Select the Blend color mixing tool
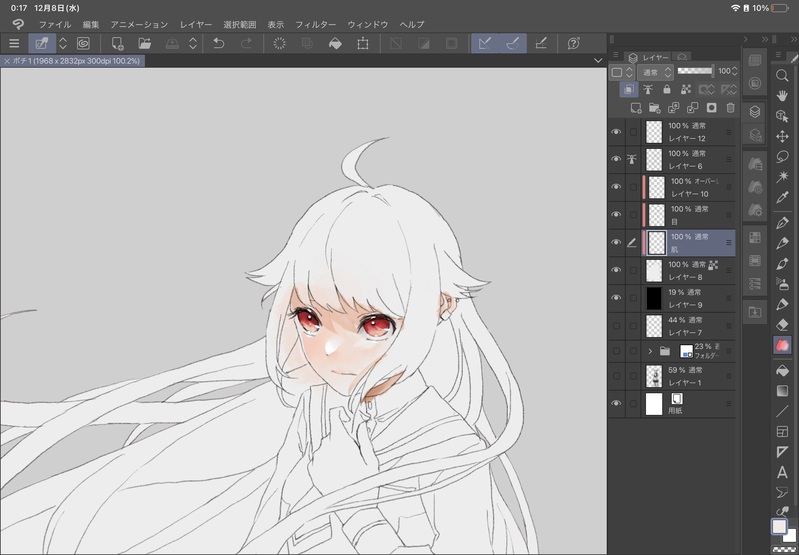This screenshot has width=799, height=555. pos(782,345)
